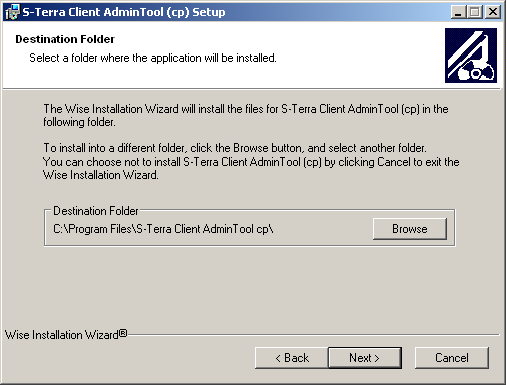Viewport: 507px width, 385px height.
Task: Click the Setup window title bar text
Action: (124, 12)
